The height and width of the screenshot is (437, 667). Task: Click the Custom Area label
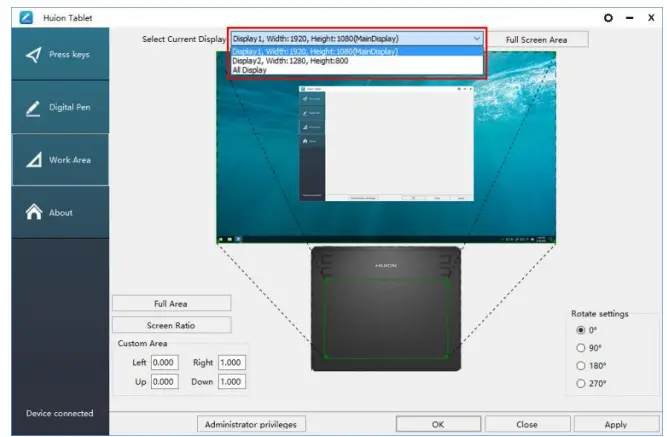(x=142, y=343)
